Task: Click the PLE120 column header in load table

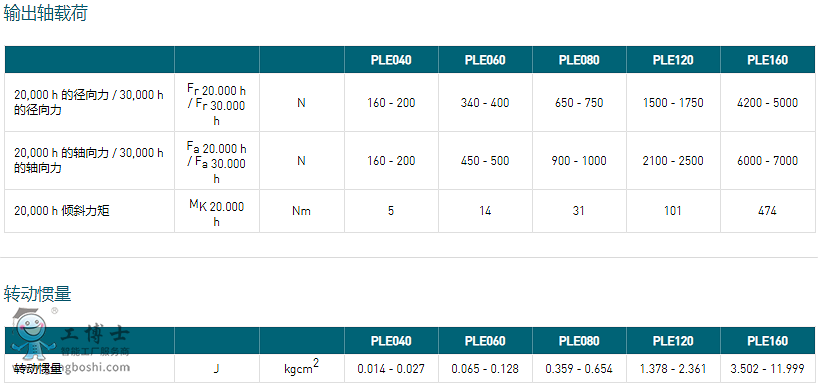Action: click(673, 60)
